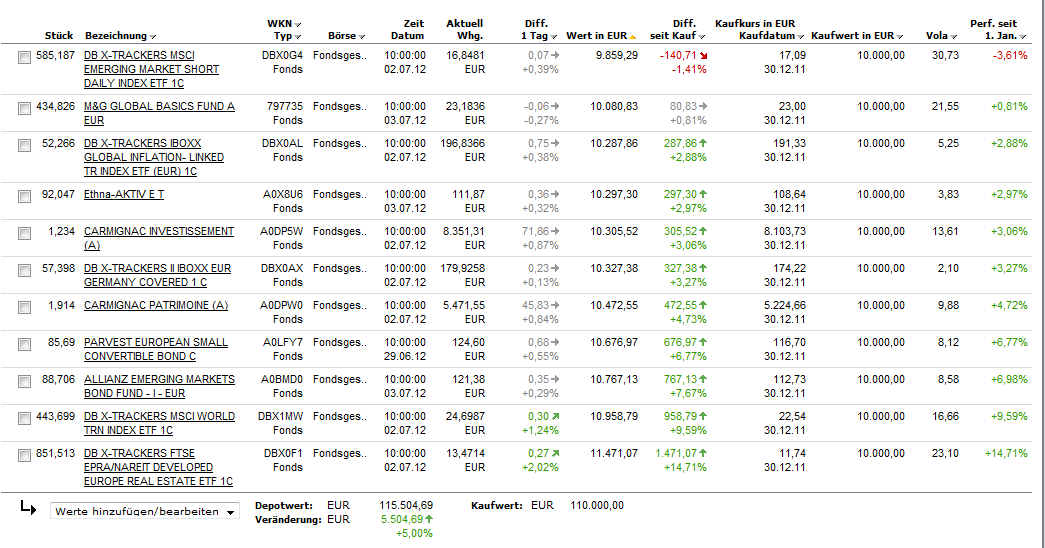Open the Werte hinzufügen/bearbeiten dropdown
The image size is (1045, 548).
[x=145, y=512]
